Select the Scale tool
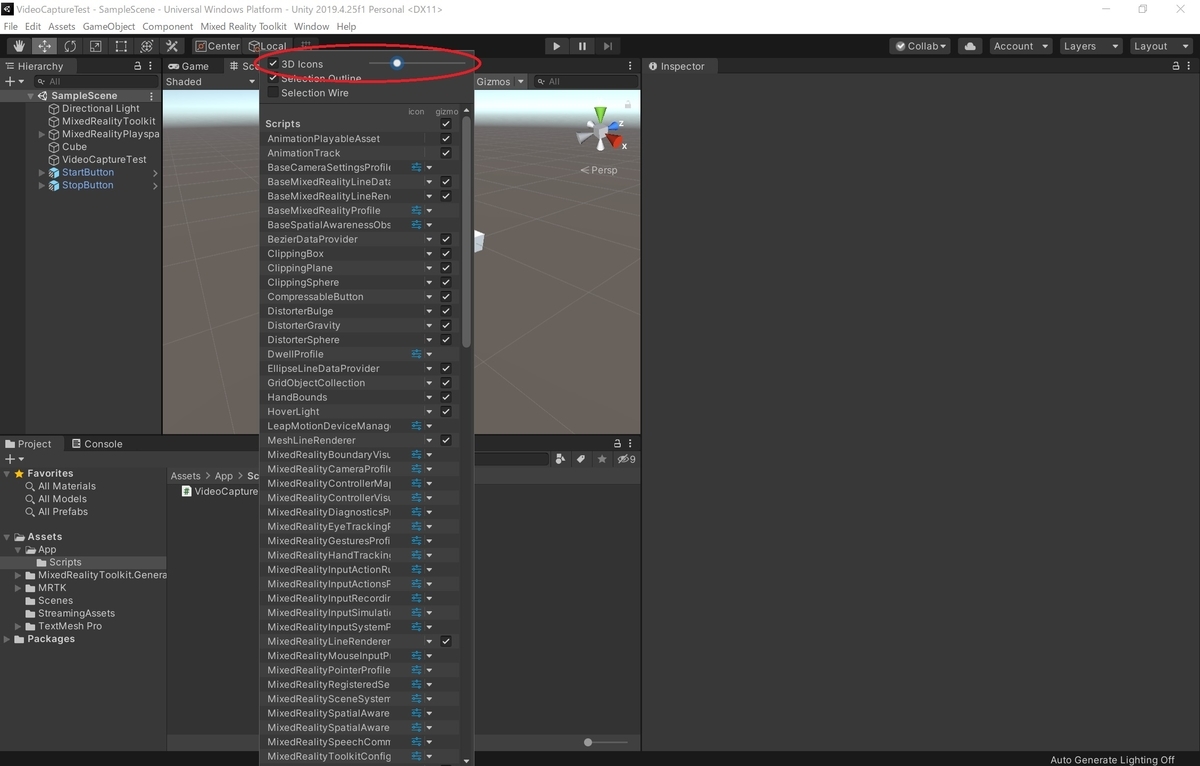This screenshot has height=766, width=1200. click(96, 46)
